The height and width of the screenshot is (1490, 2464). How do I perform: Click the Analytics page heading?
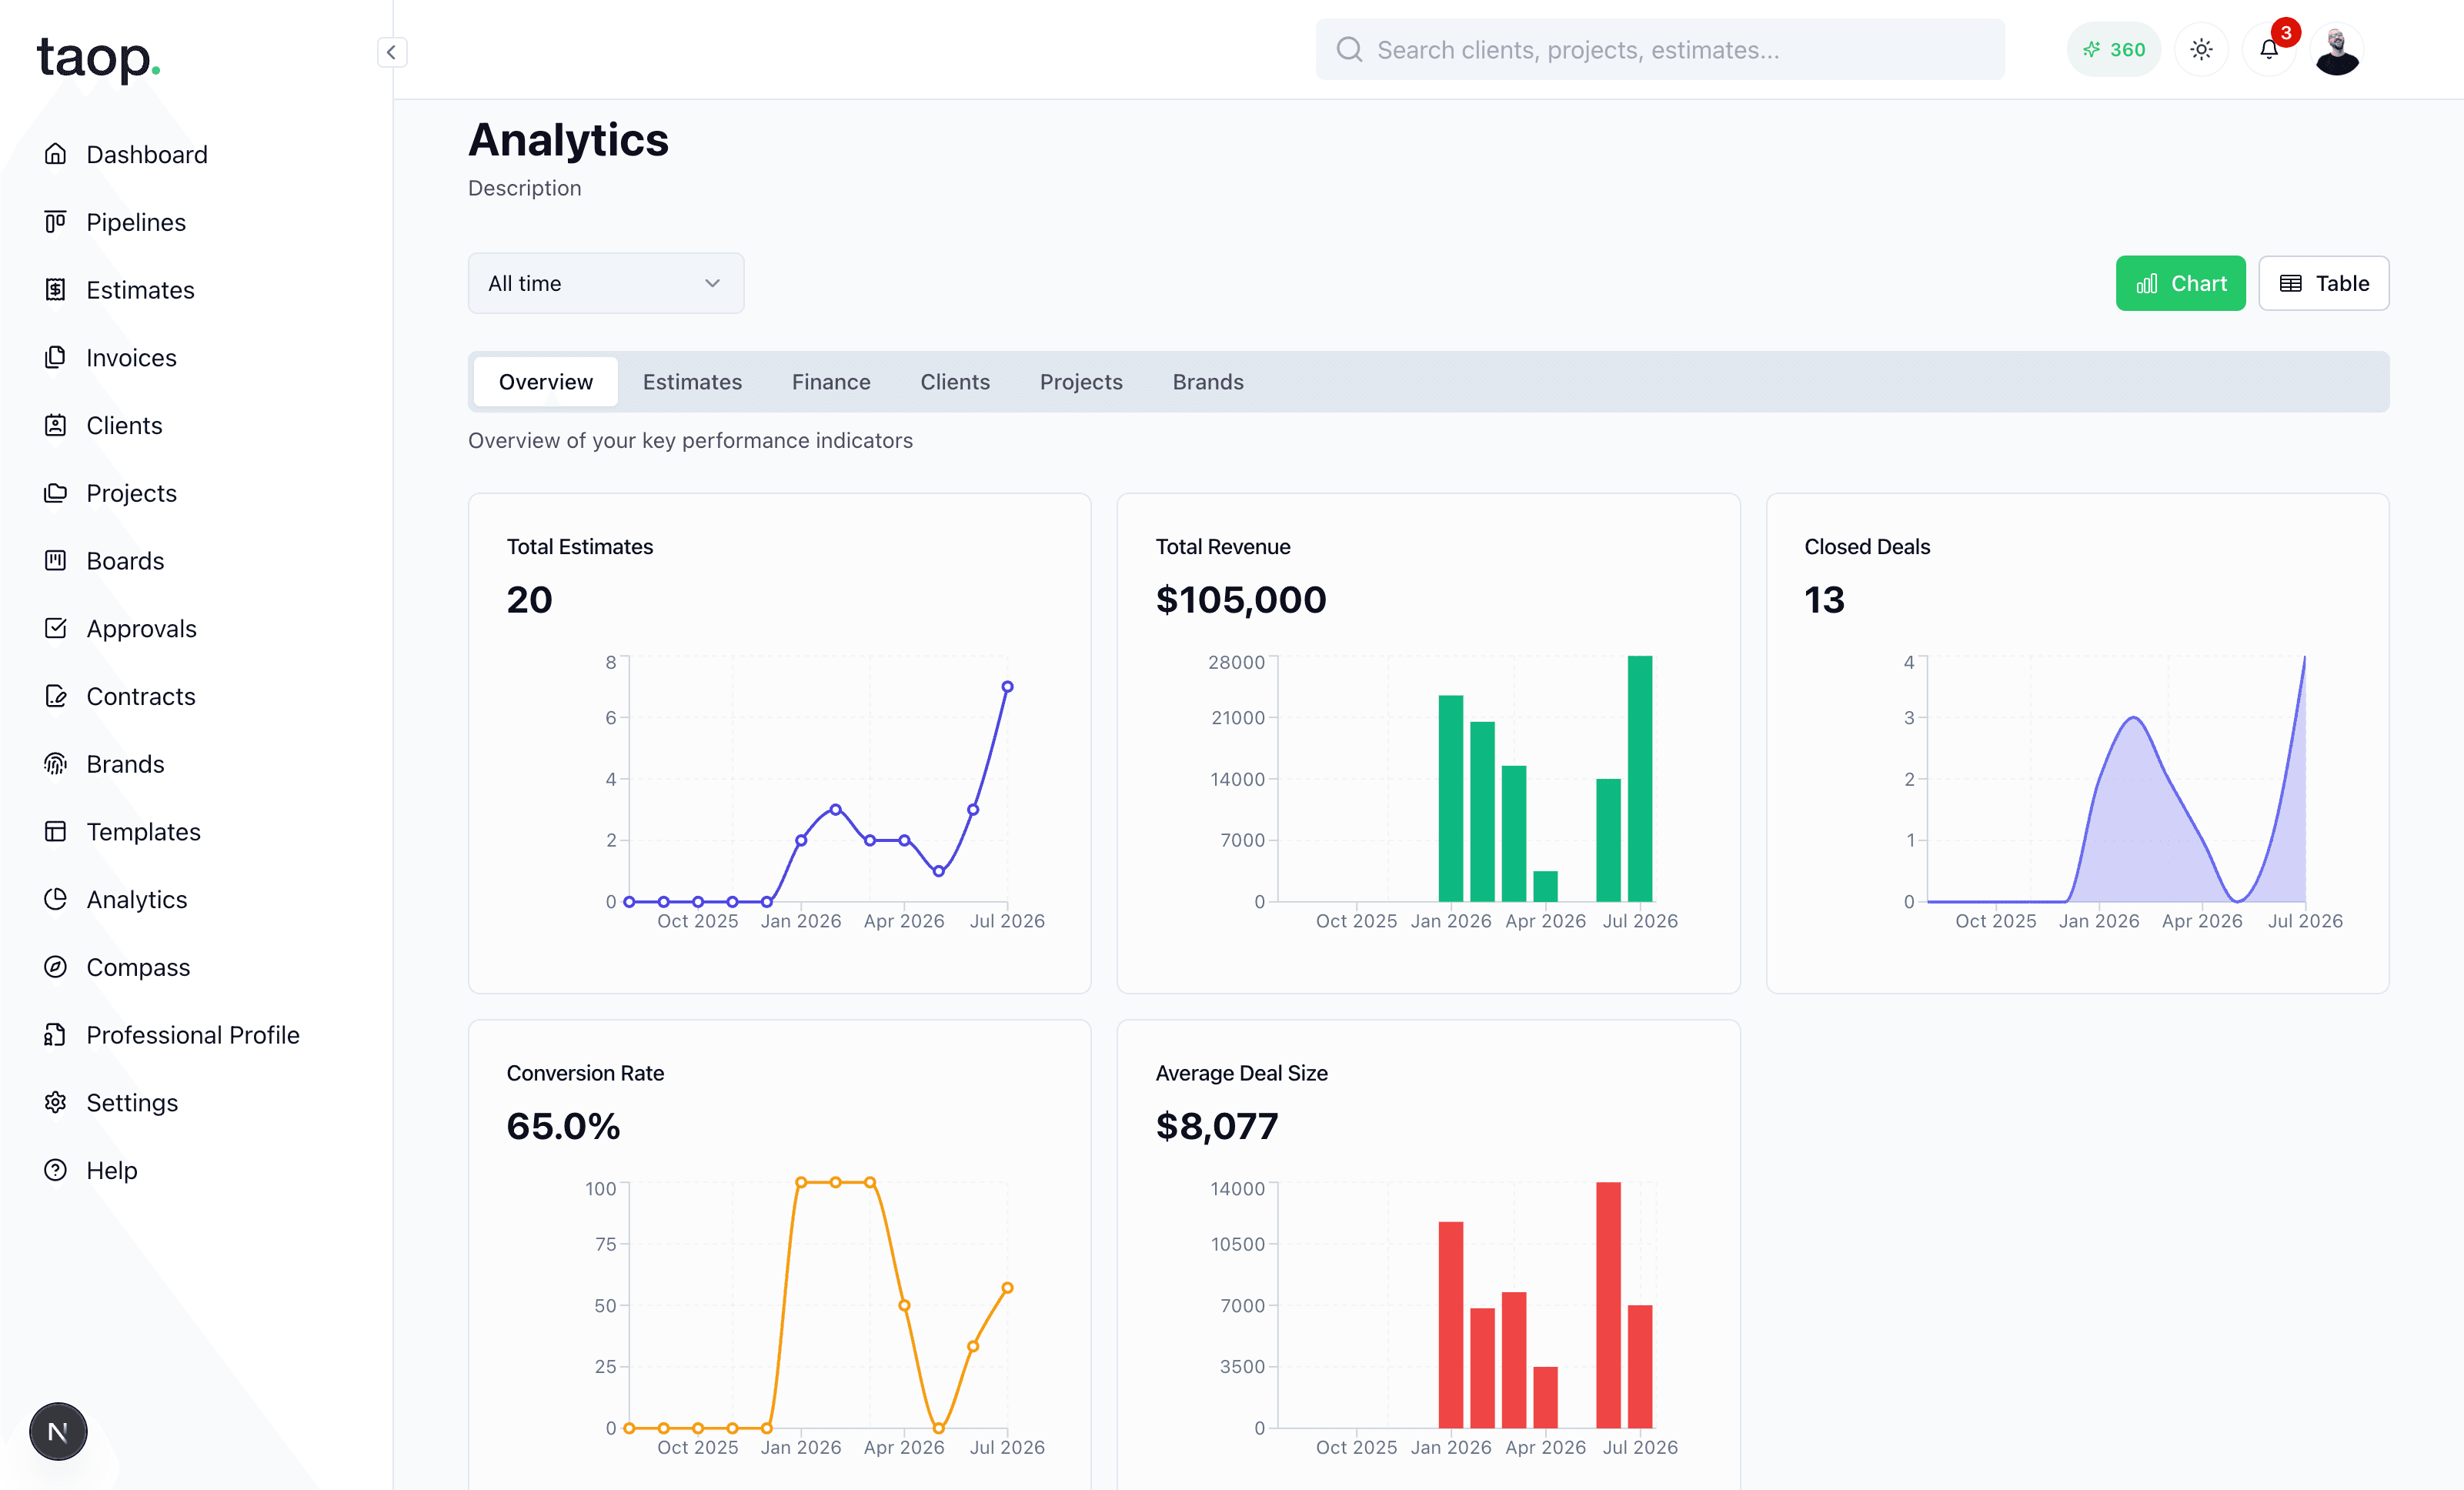[x=568, y=140]
